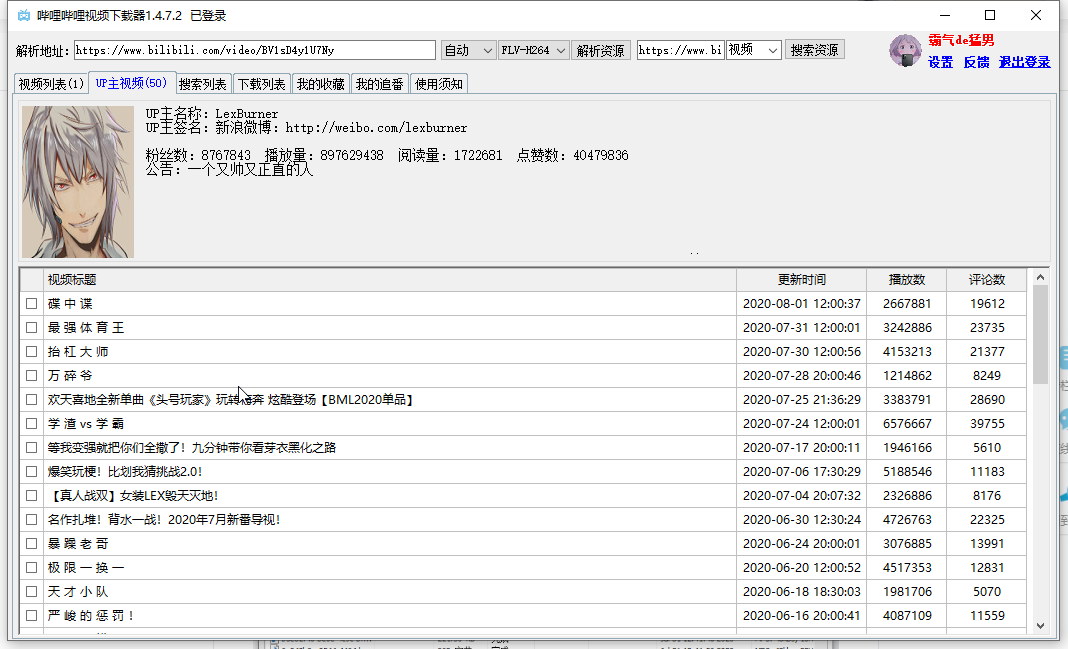The height and width of the screenshot is (649, 1068).
Task: Click the comment count 5070
Action: click(x=987, y=591)
